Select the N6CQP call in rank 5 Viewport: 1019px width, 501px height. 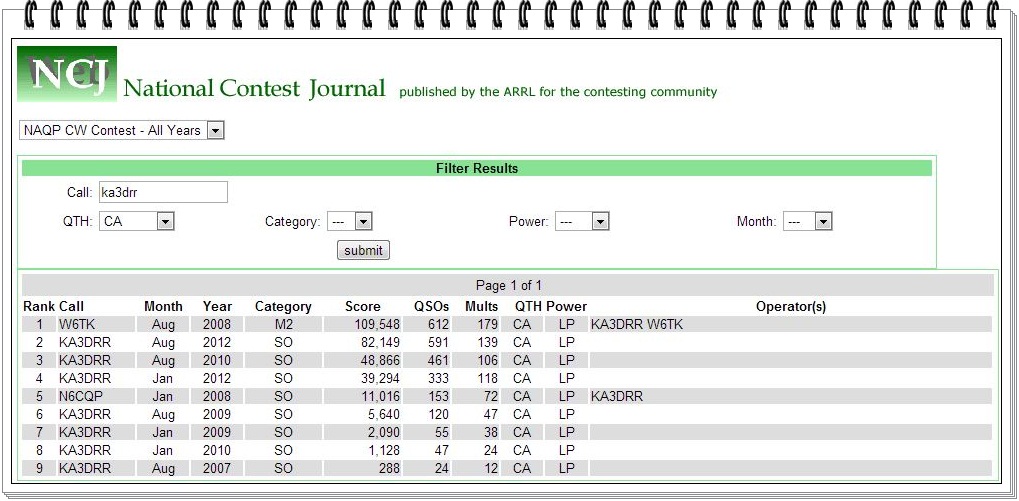click(81, 396)
